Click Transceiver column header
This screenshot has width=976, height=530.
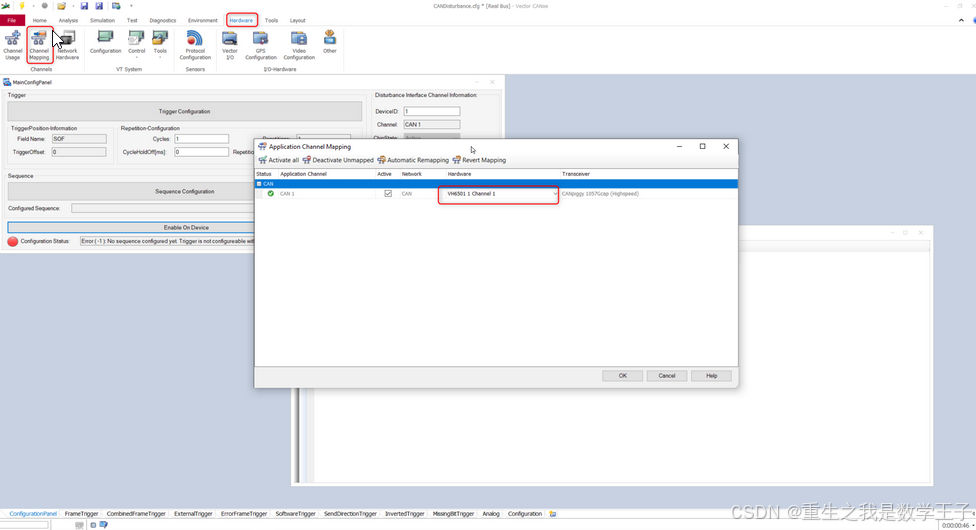point(649,174)
